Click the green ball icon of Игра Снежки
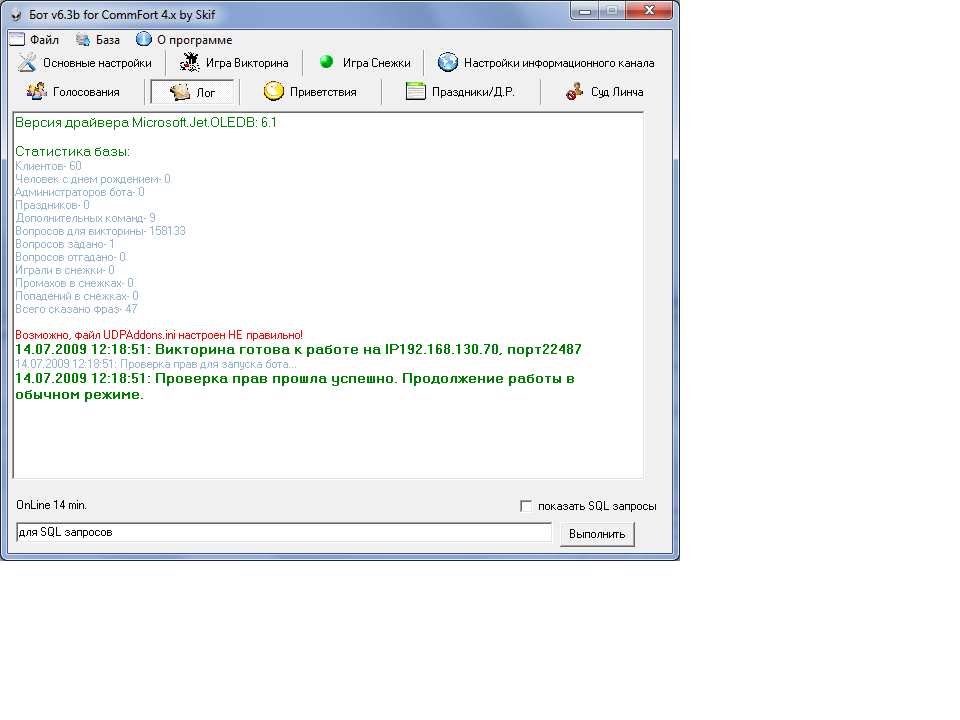 pyautogui.click(x=326, y=62)
